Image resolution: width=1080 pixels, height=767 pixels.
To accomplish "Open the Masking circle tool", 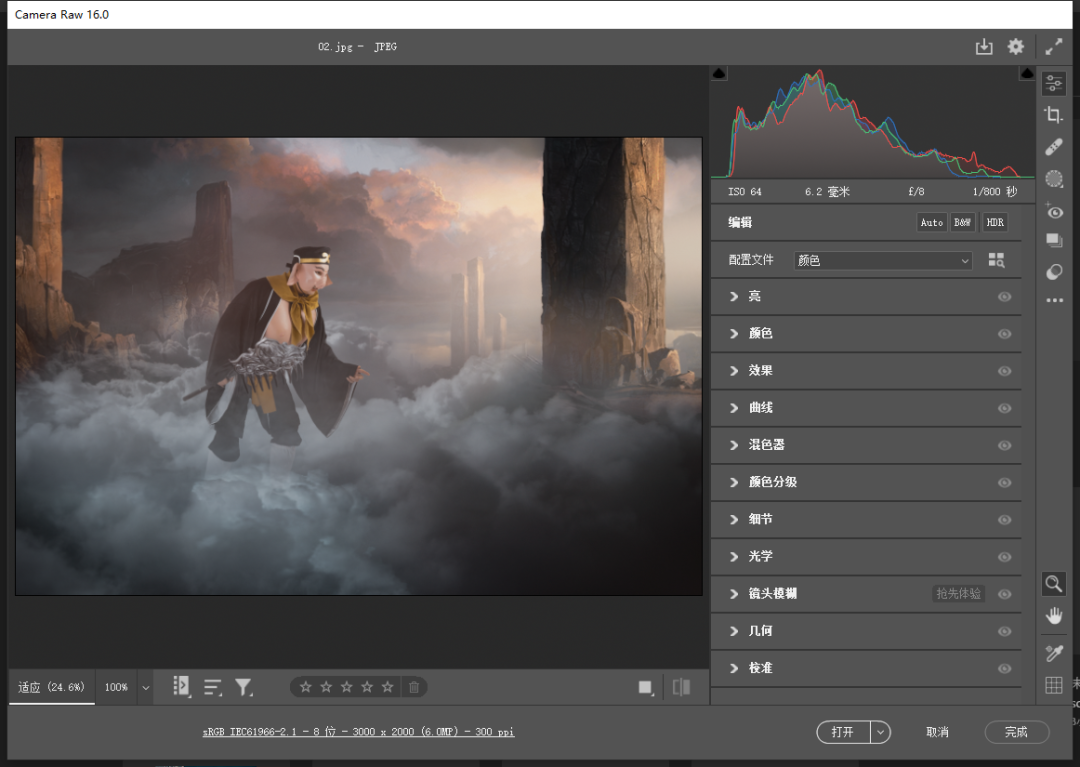I will [1054, 179].
